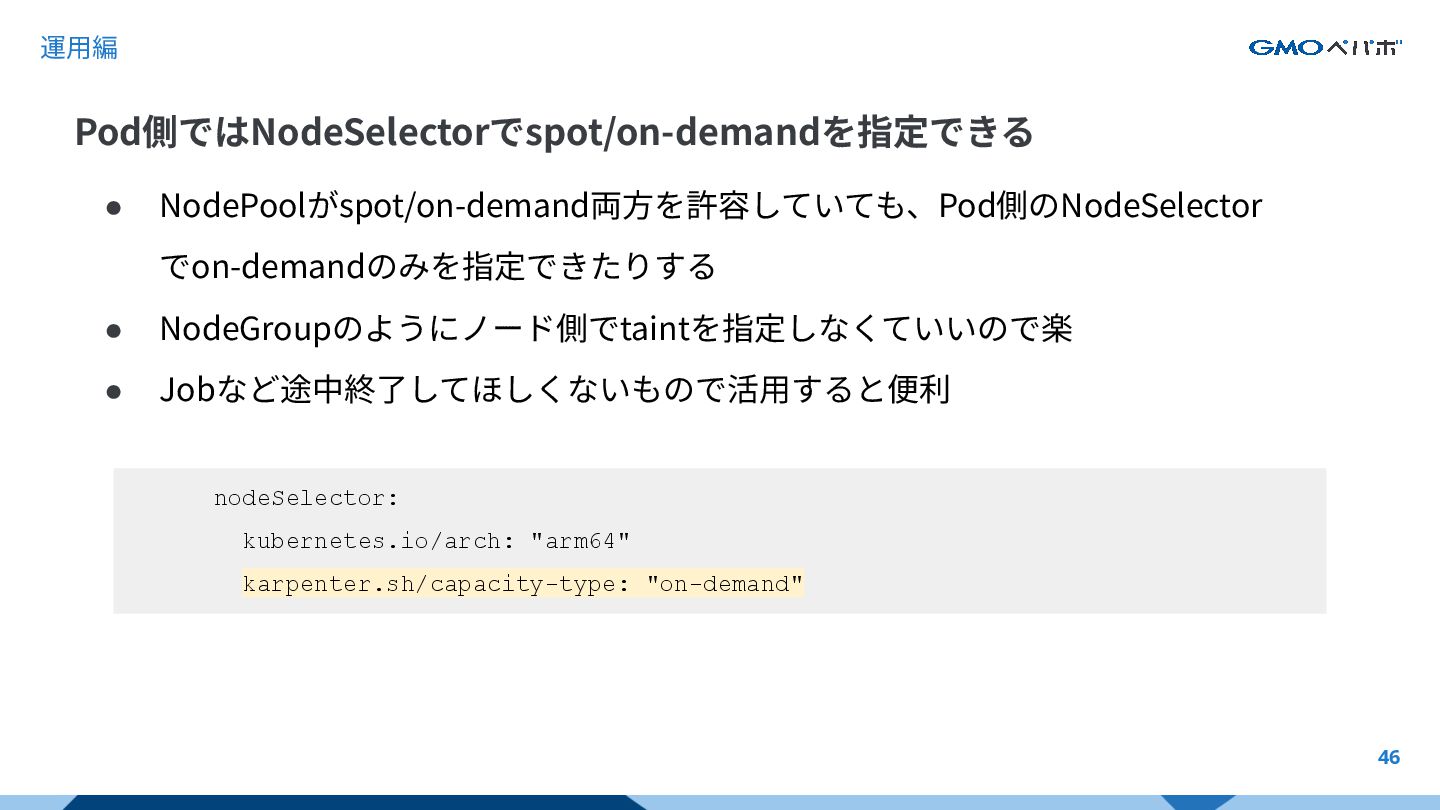This screenshot has width=1440, height=810.
Task: Click the light blue footer stripe
Action: [900, 802]
